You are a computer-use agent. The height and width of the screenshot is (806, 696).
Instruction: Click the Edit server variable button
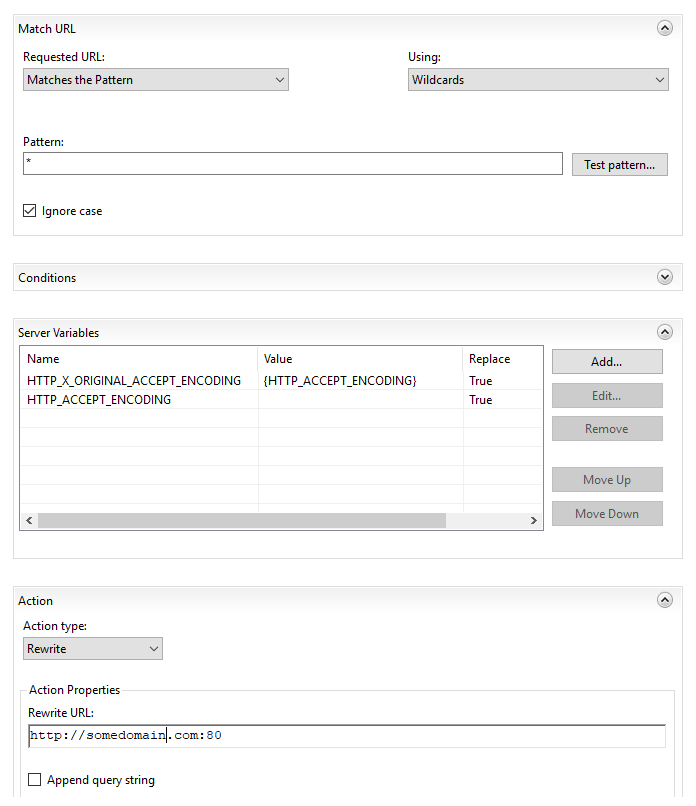(x=607, y=395)
